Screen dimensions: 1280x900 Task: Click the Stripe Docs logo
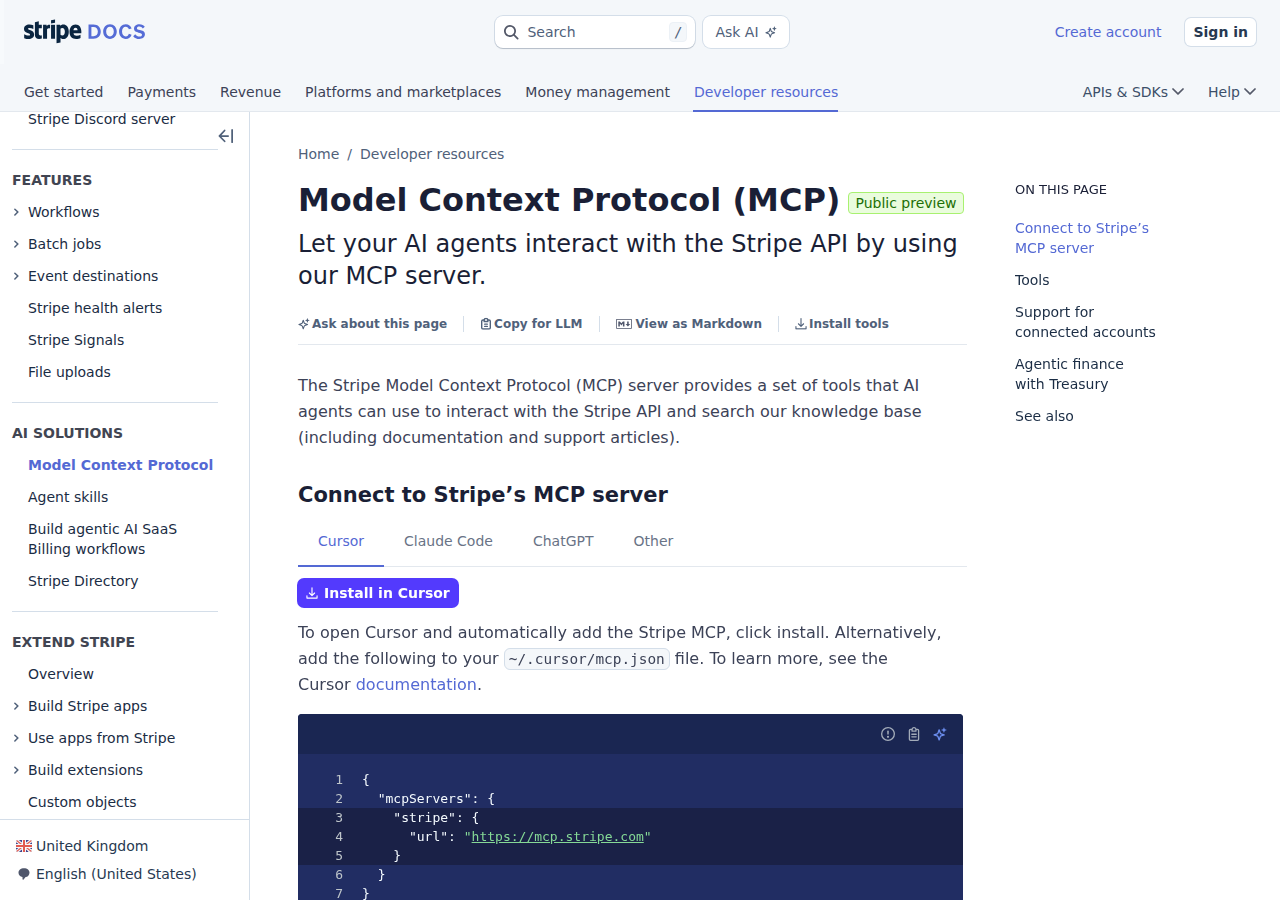[85, 32]
